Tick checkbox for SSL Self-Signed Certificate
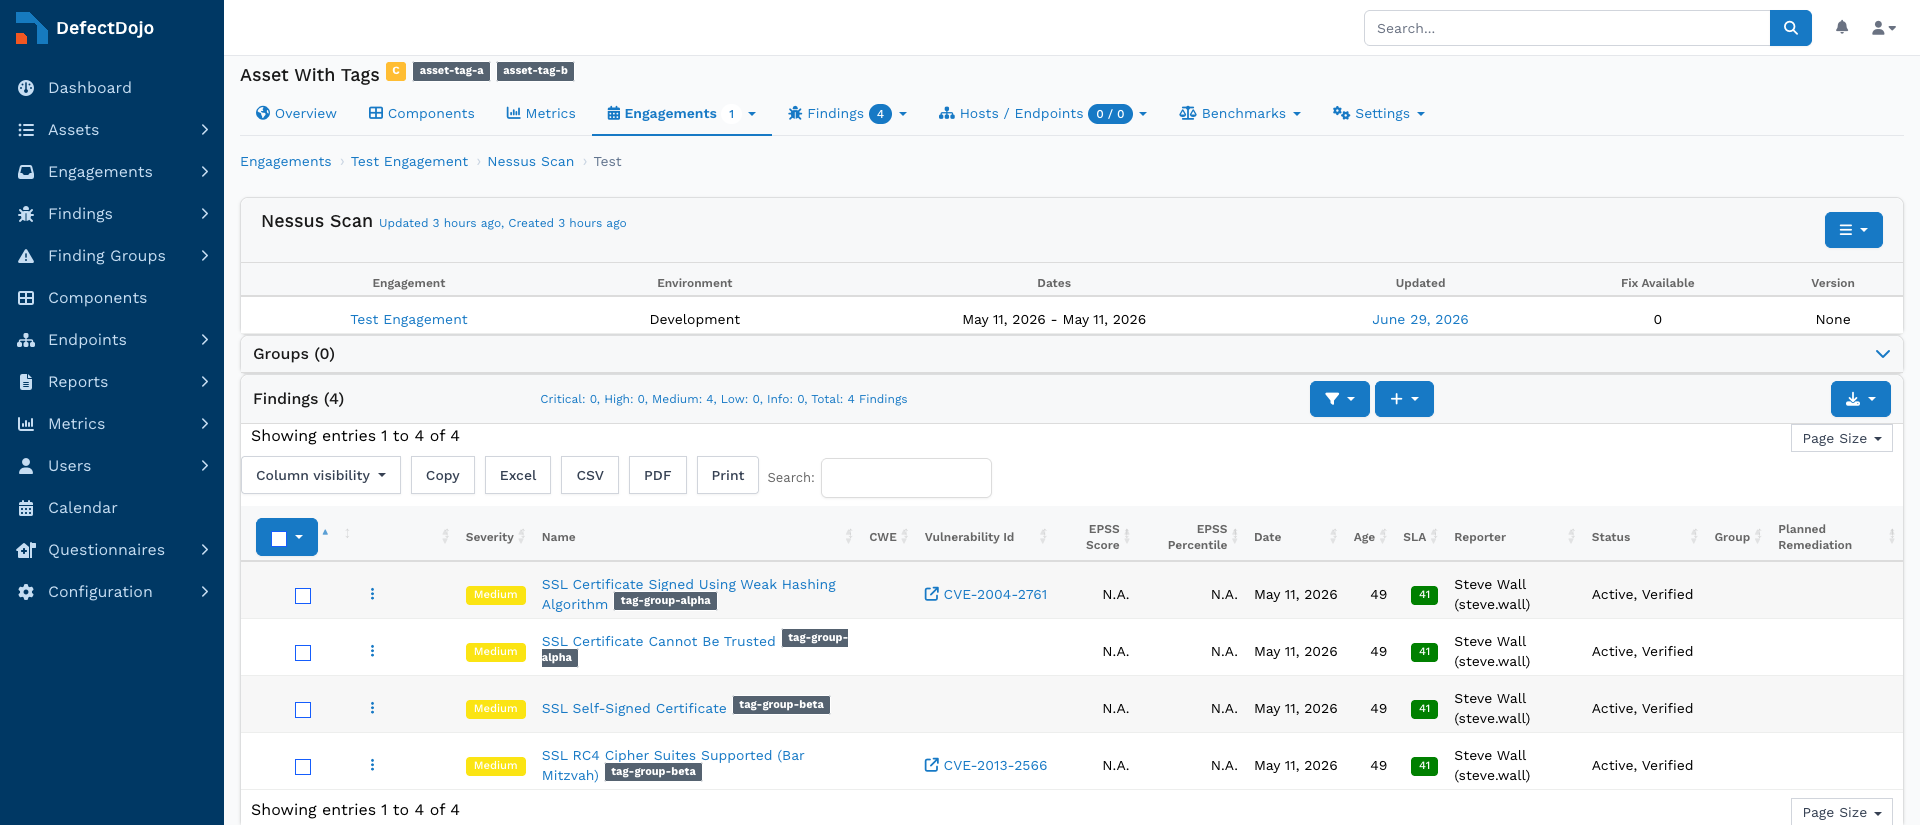 (x=303, y=710)
